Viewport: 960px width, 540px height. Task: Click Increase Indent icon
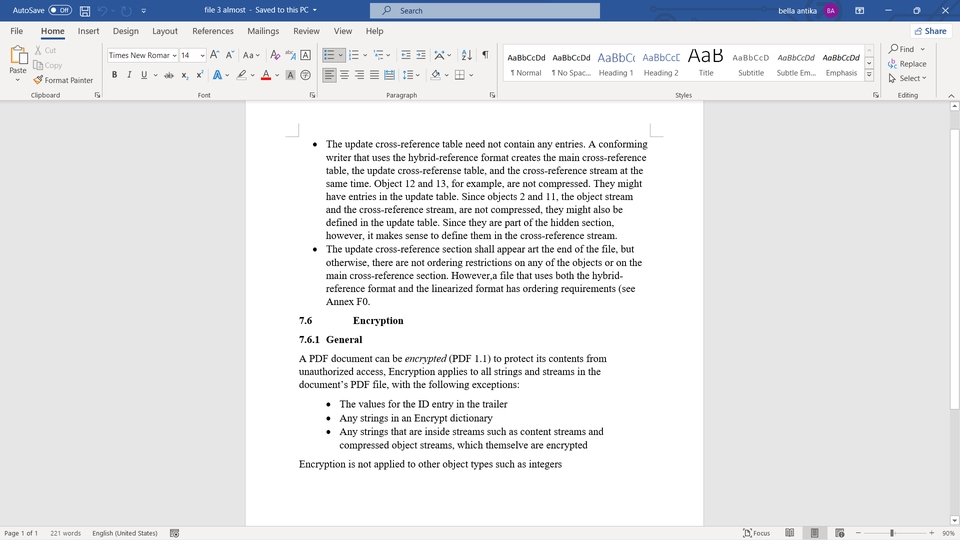[421, 55]
